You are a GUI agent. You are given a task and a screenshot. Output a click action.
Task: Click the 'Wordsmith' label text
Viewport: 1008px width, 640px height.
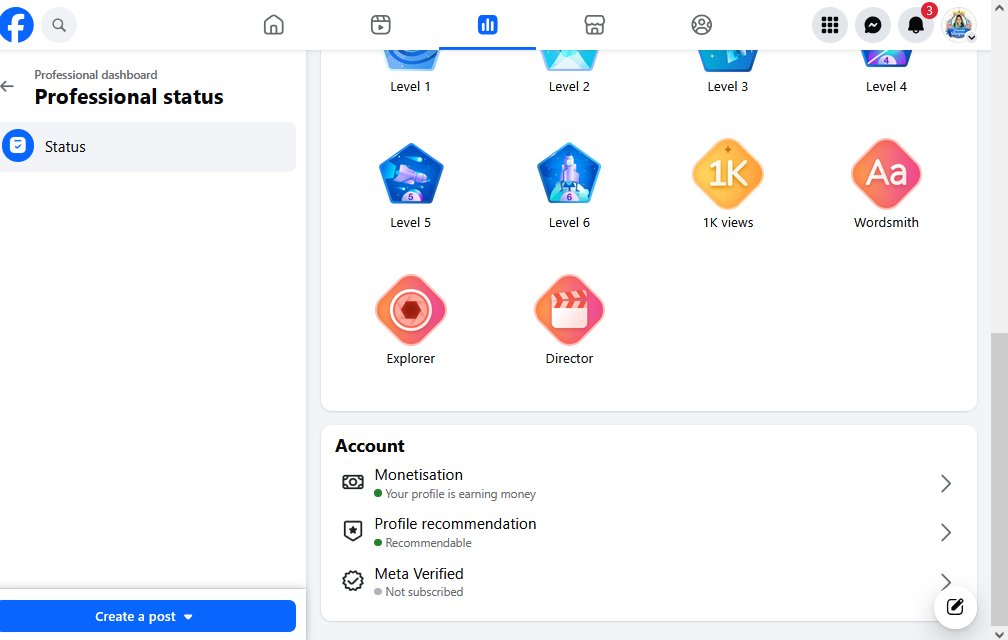886,222
